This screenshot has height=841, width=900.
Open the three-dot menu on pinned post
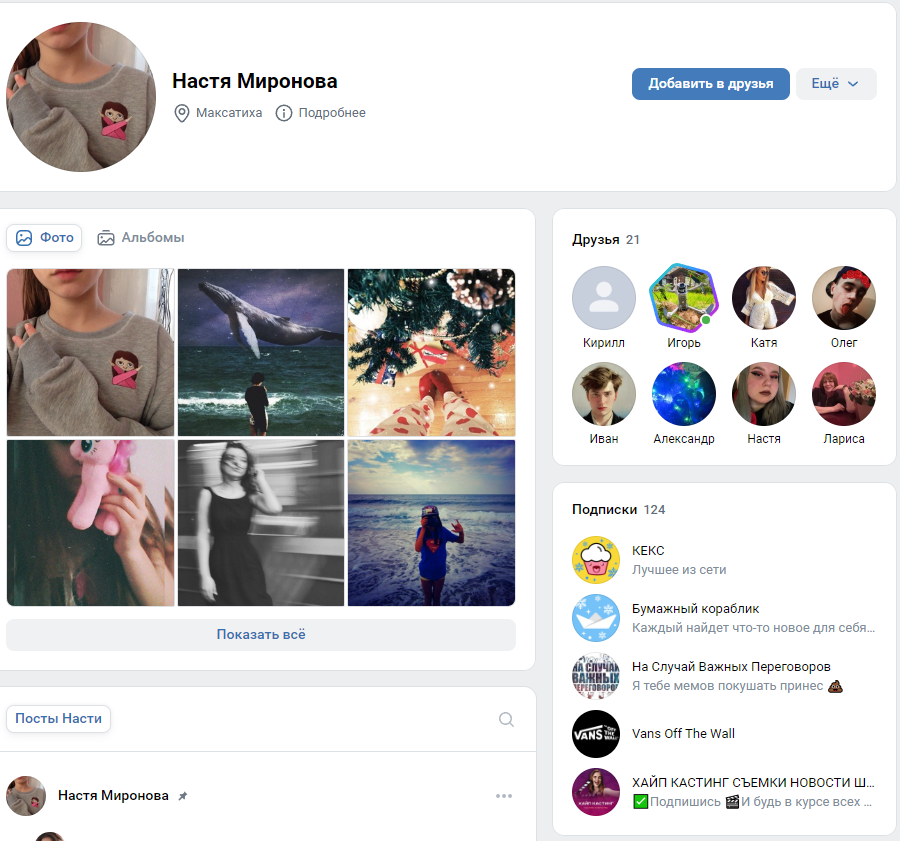pos(504,796)
